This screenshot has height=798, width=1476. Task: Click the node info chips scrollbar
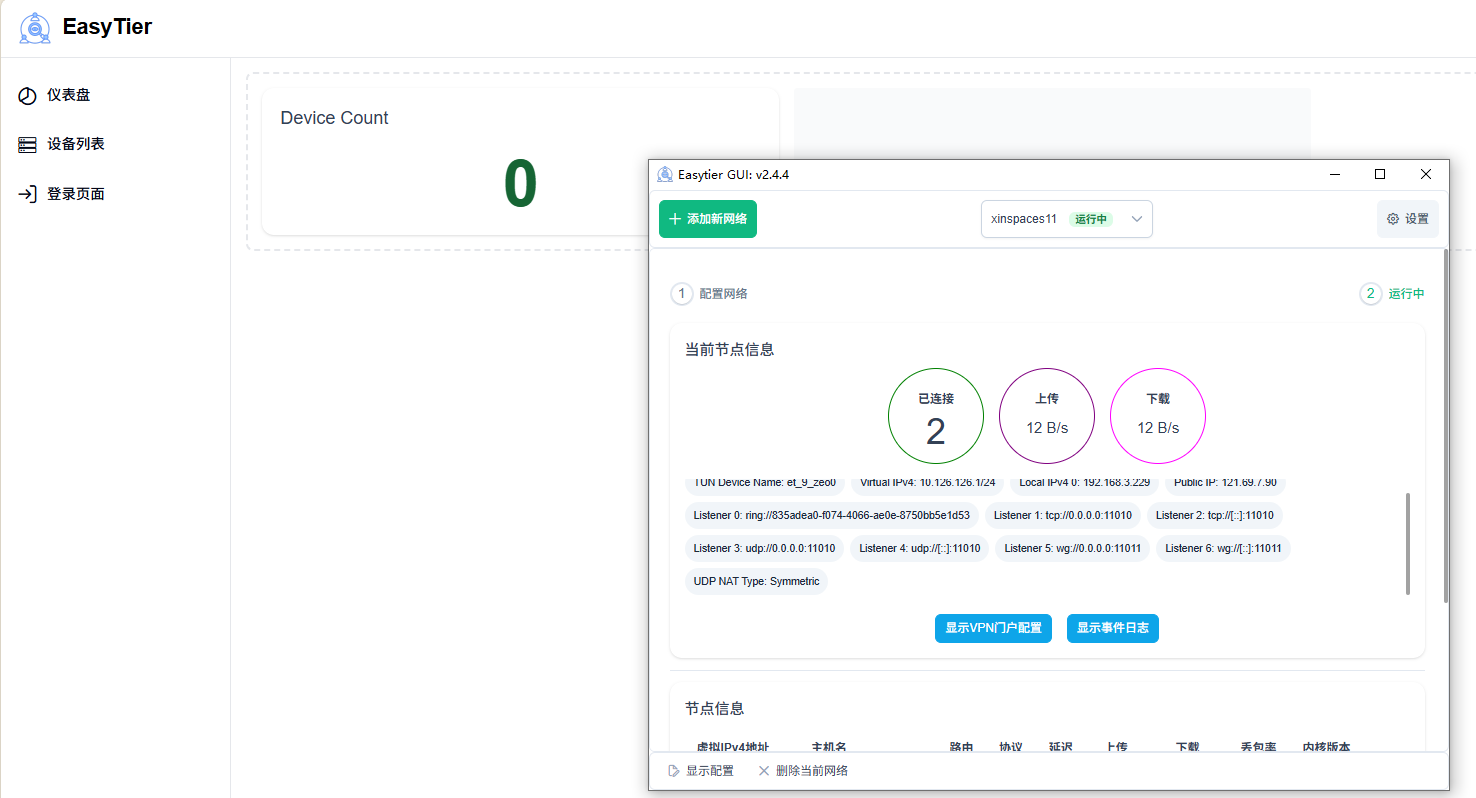click(1408, 543)
